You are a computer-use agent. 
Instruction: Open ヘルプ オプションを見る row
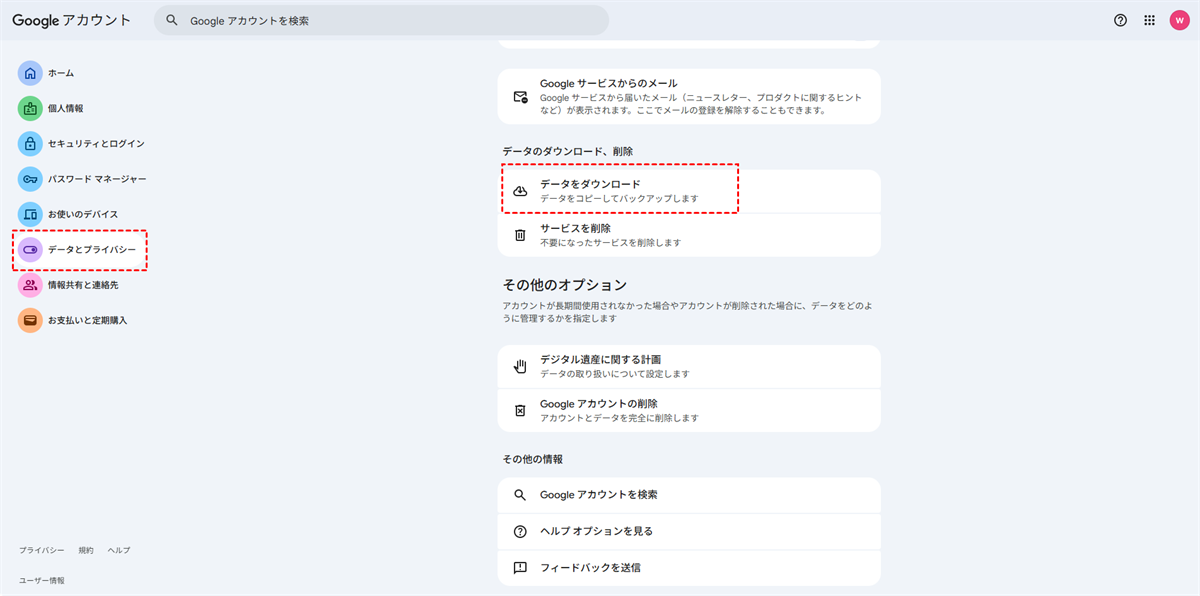click(x=689, y=531)
